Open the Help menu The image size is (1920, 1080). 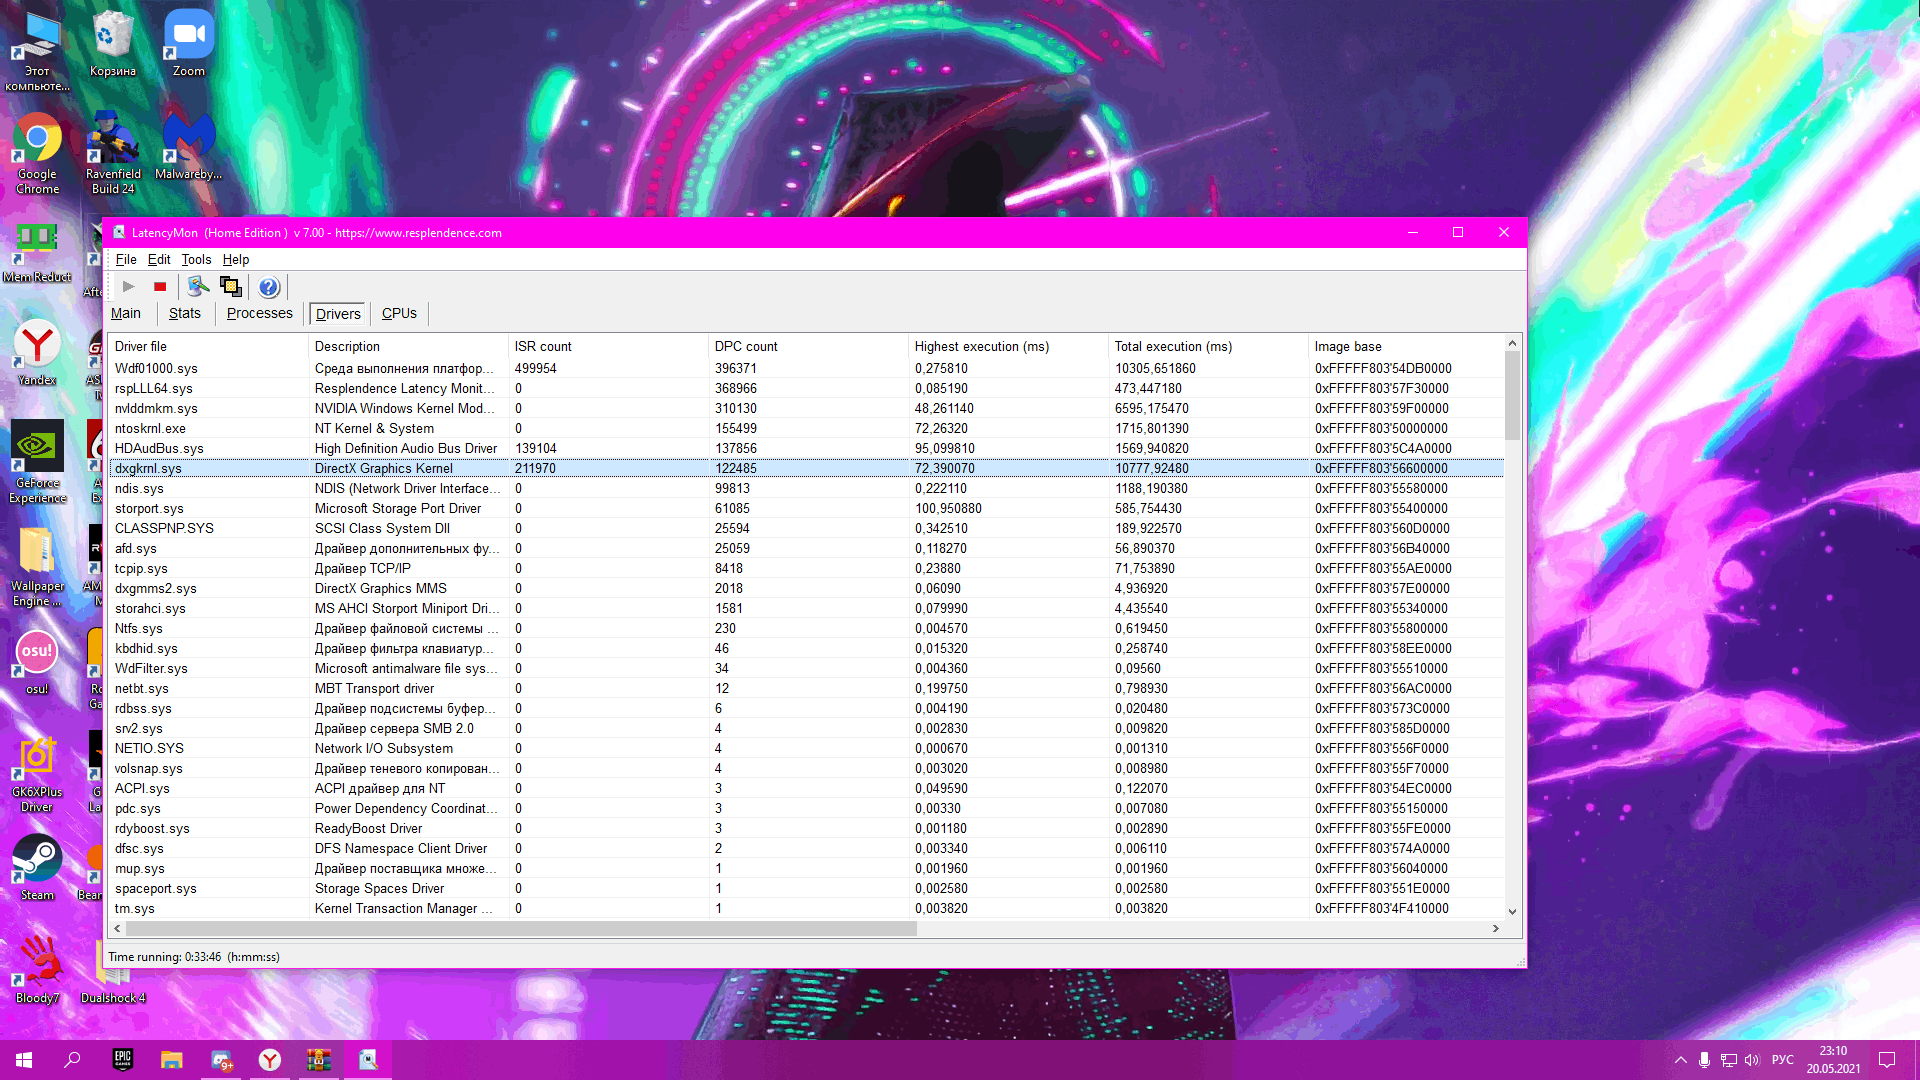(x=236, y=259)
